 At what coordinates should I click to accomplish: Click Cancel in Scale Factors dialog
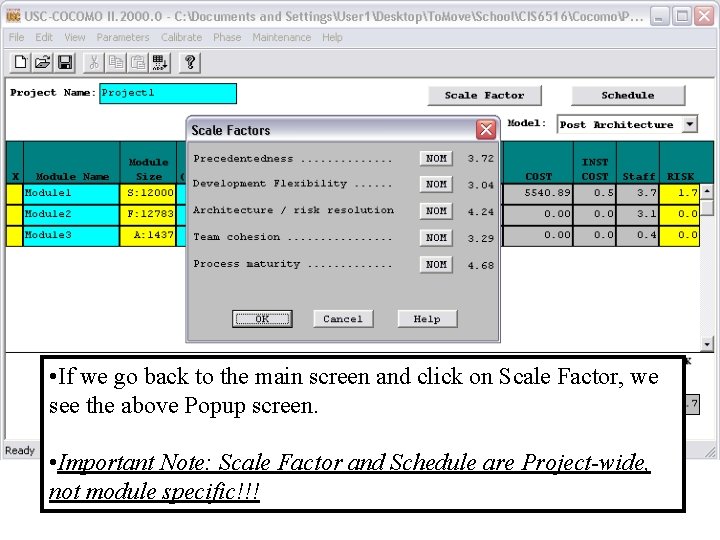pyautogui.click(x=343, y=319)
